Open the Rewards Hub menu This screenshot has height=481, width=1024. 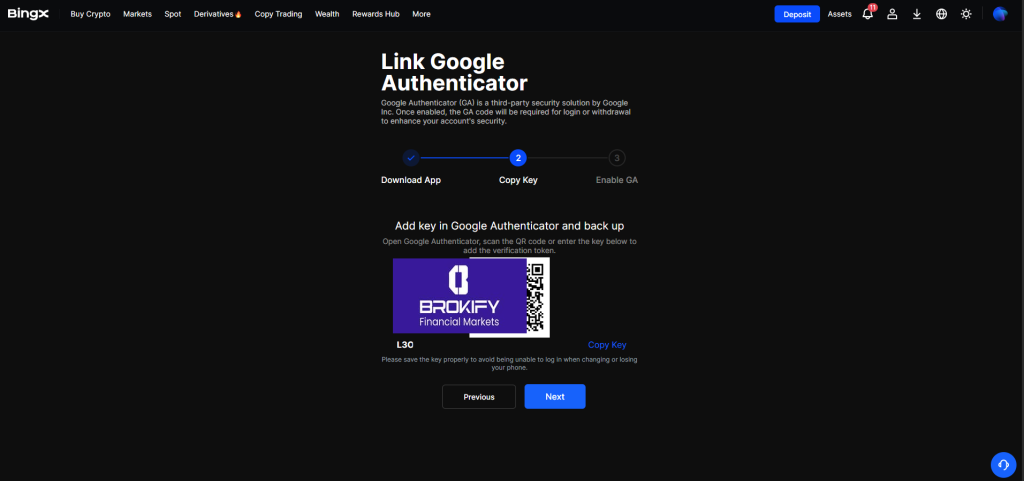click(x=376, y=14)
